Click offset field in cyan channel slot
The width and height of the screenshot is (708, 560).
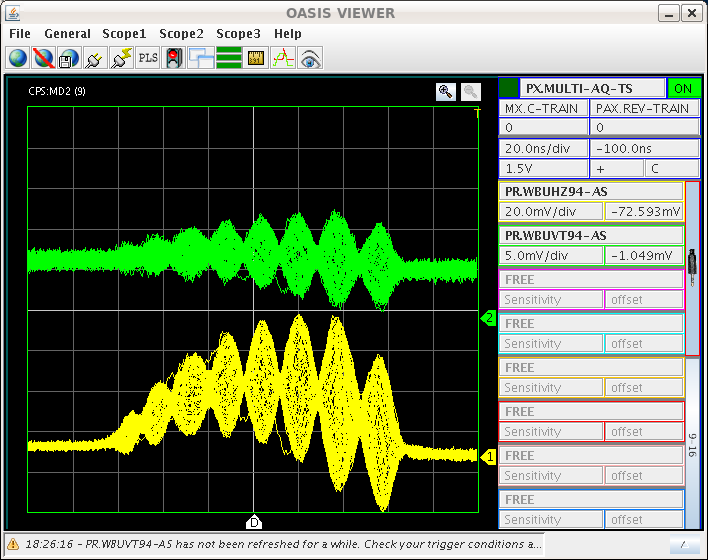pos(644,344)
